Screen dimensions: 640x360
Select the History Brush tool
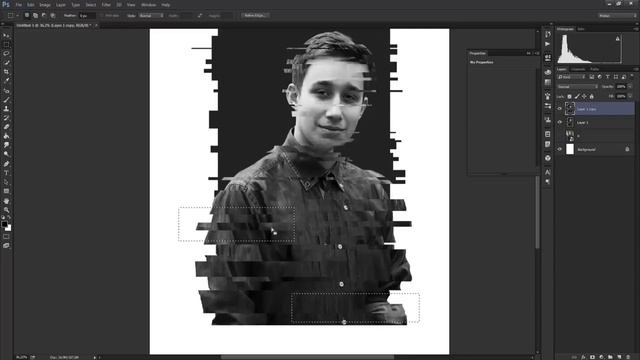tap(6, 118)
